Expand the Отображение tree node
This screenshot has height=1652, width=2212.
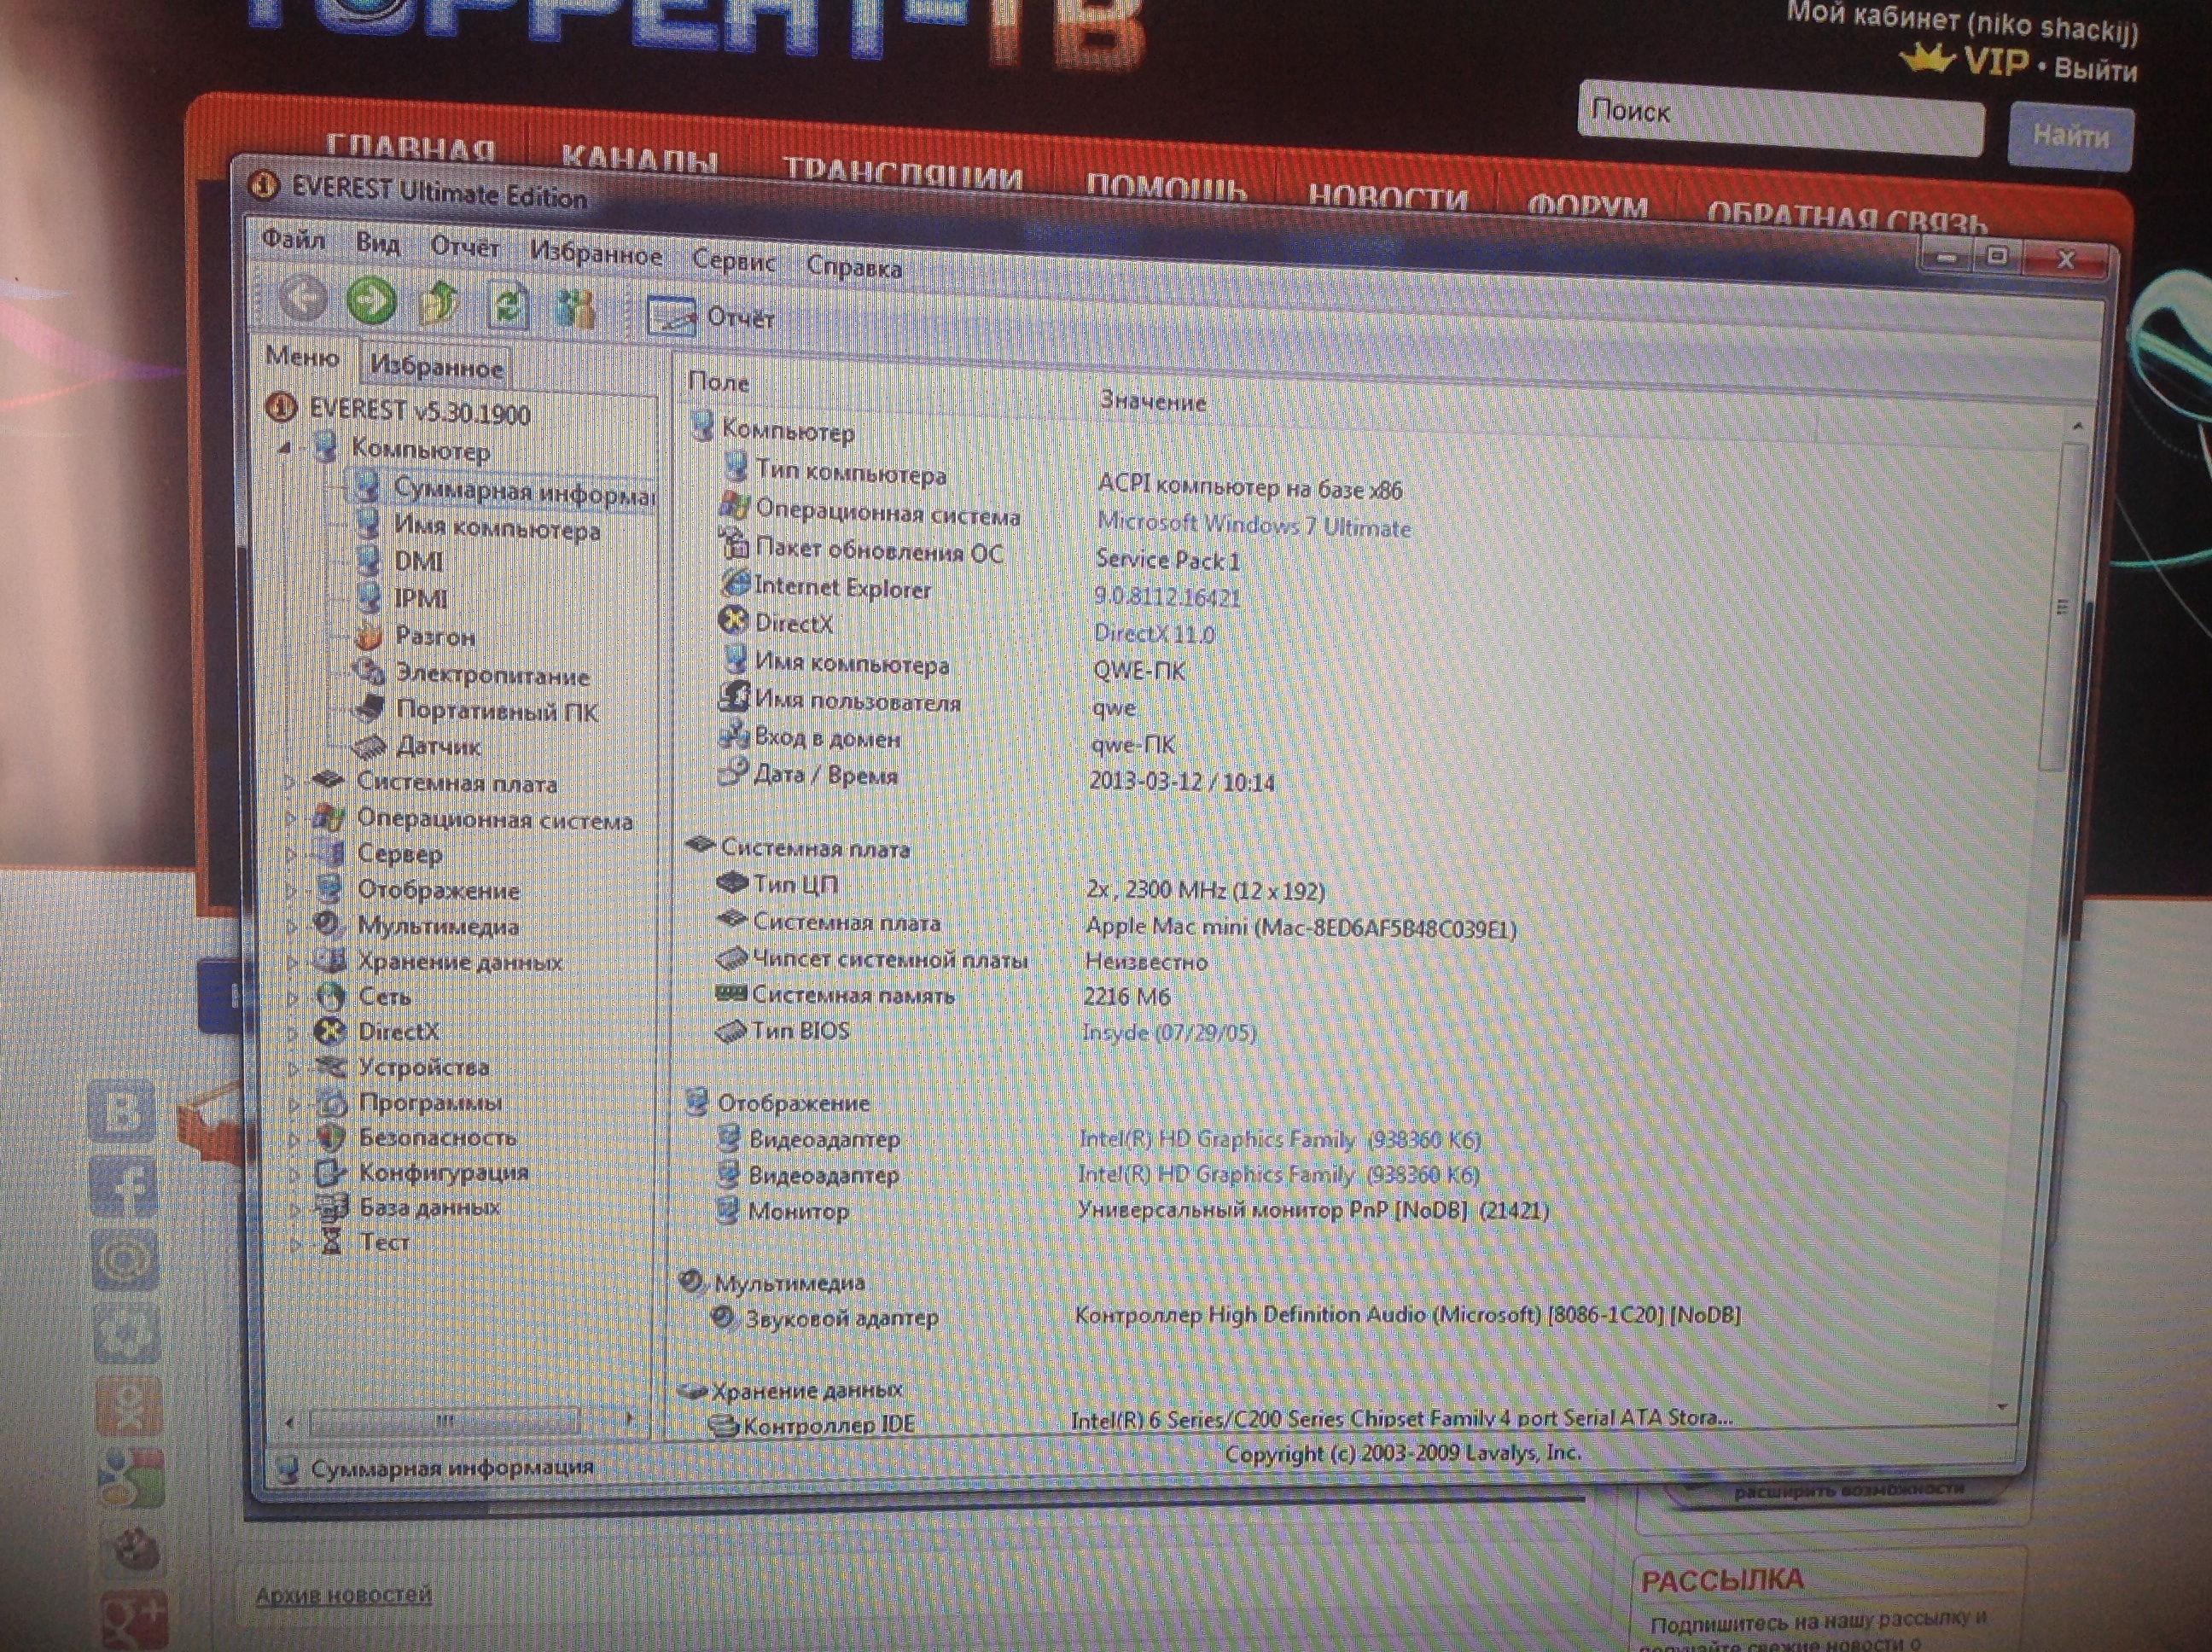click(292, 890)
